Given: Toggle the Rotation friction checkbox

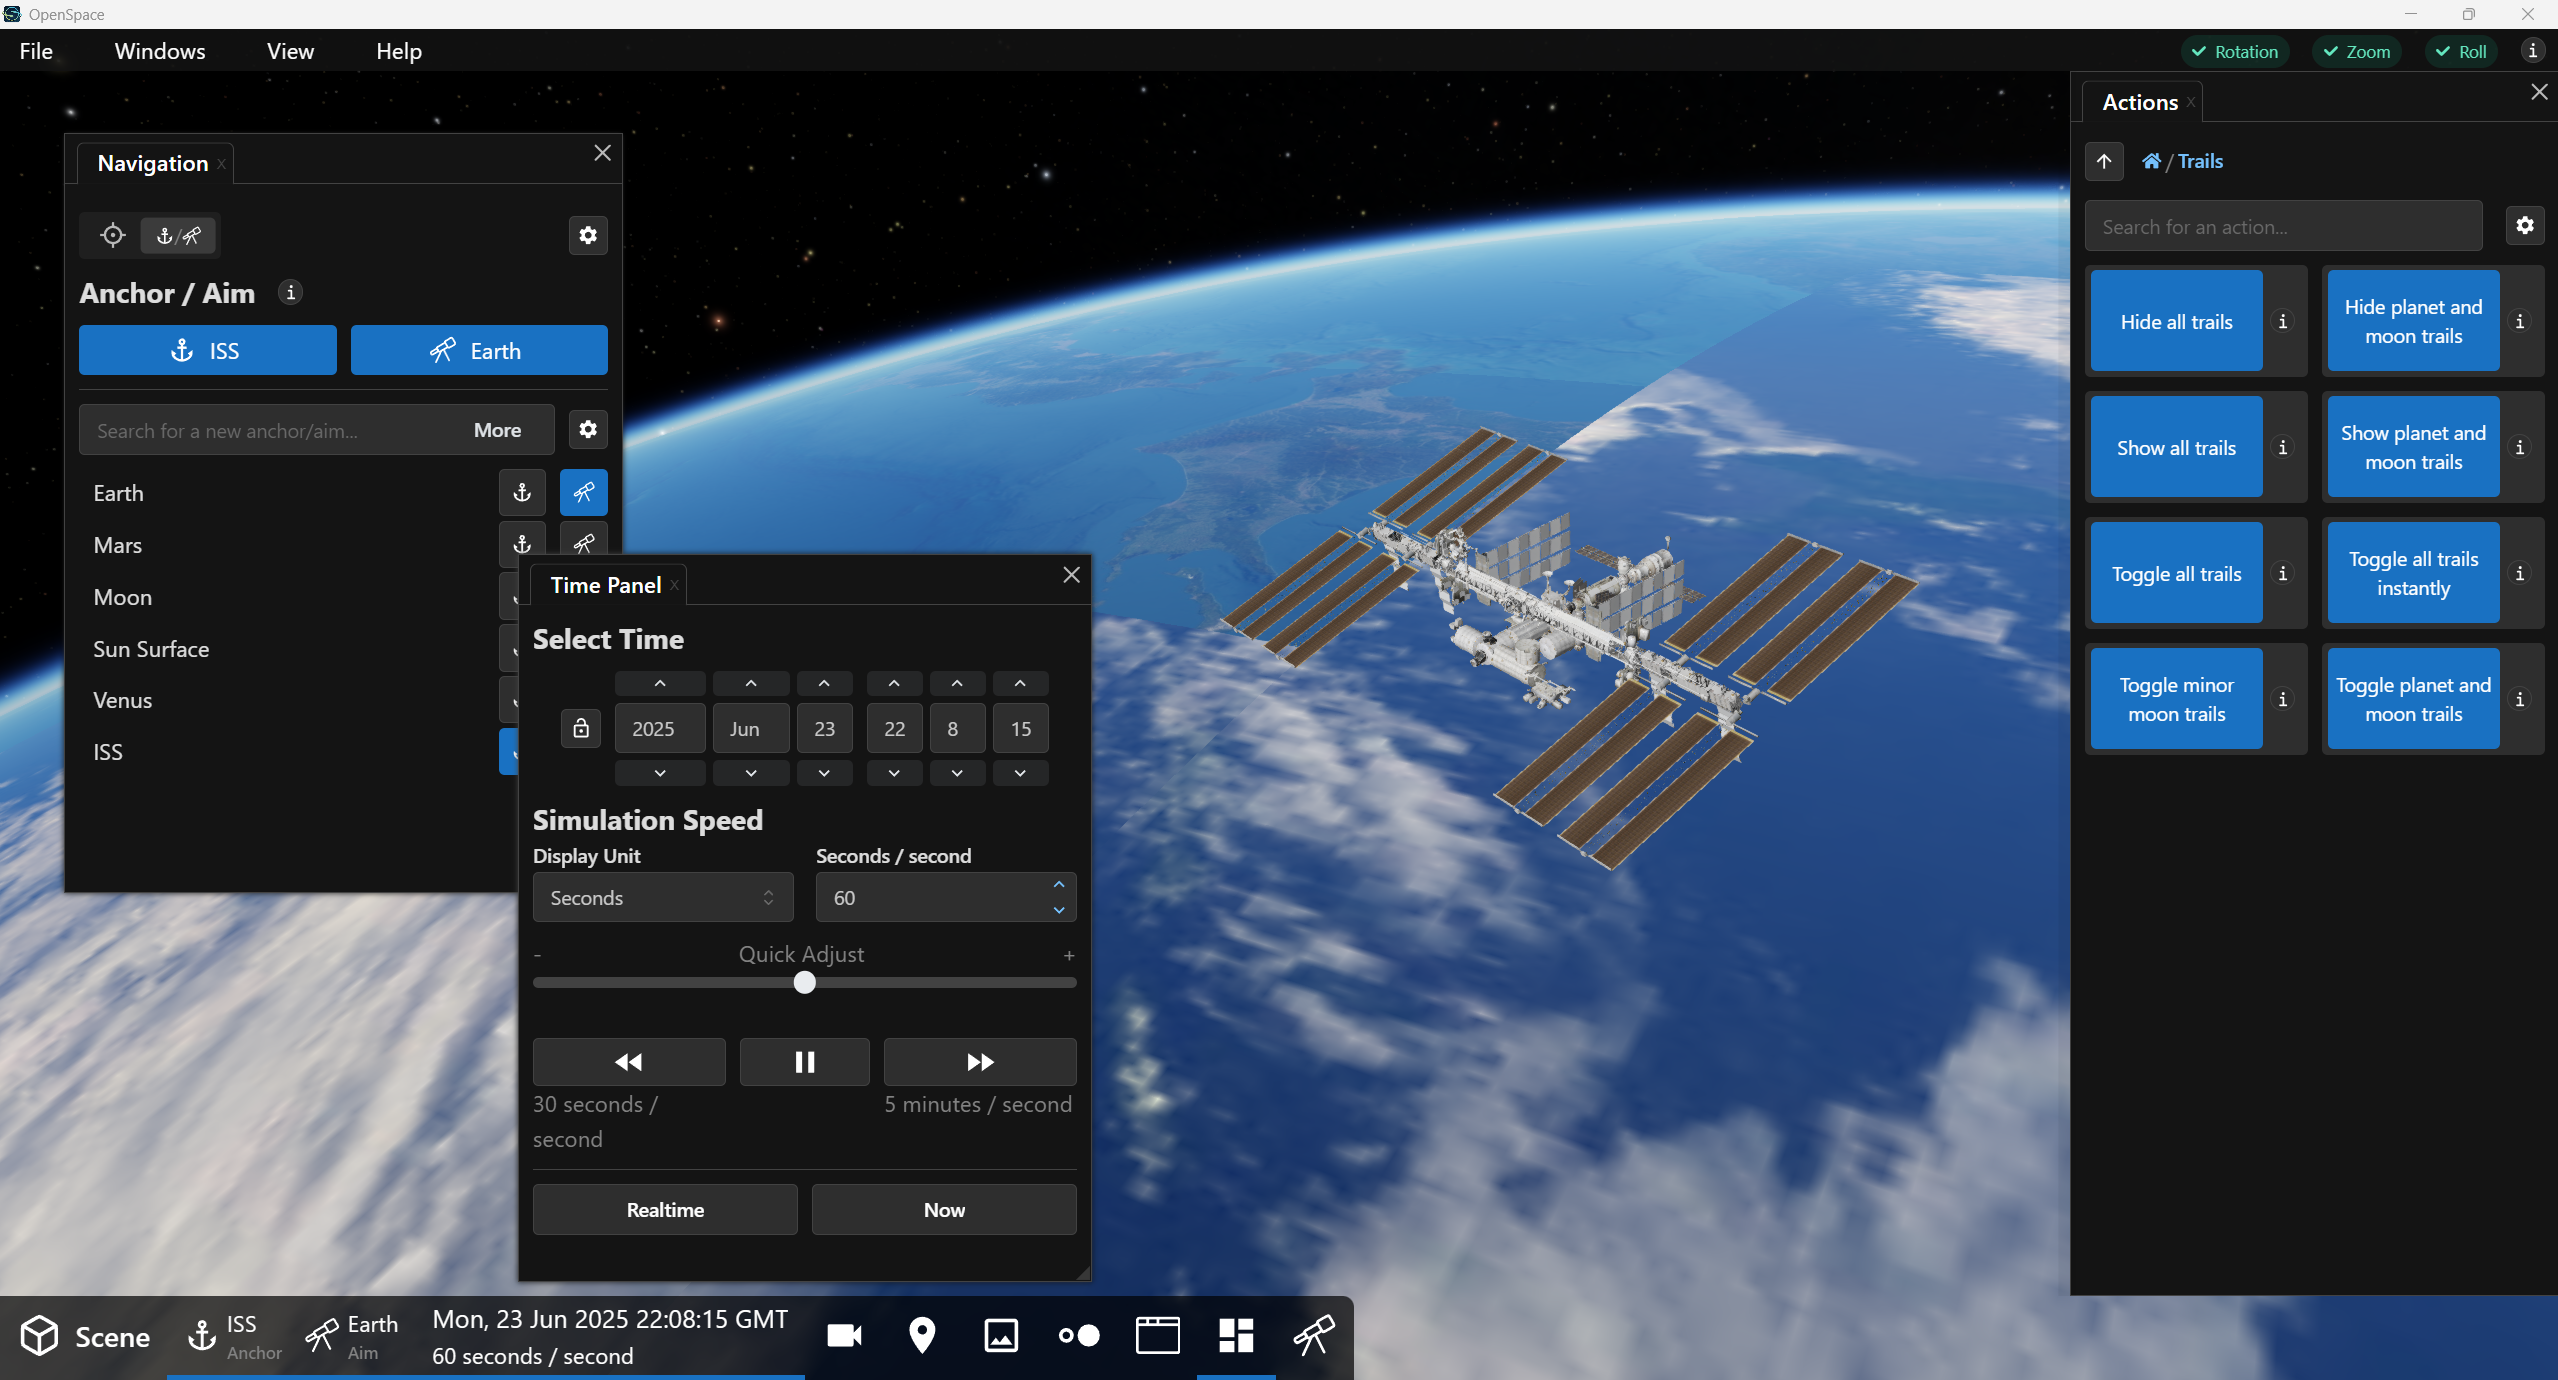Looking at the screenshot, I should point(2235,51).
